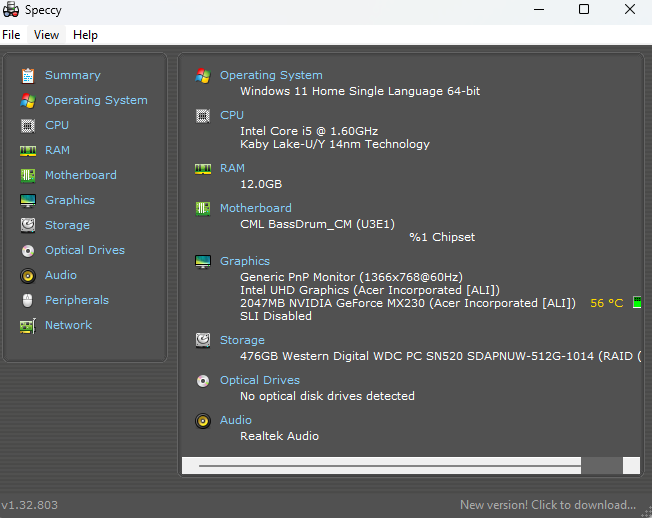Viewport: 652px width, 518px height.
Task: Select Graphics in the sidebar
Action: pyautogui.click(x=70, y=200)
